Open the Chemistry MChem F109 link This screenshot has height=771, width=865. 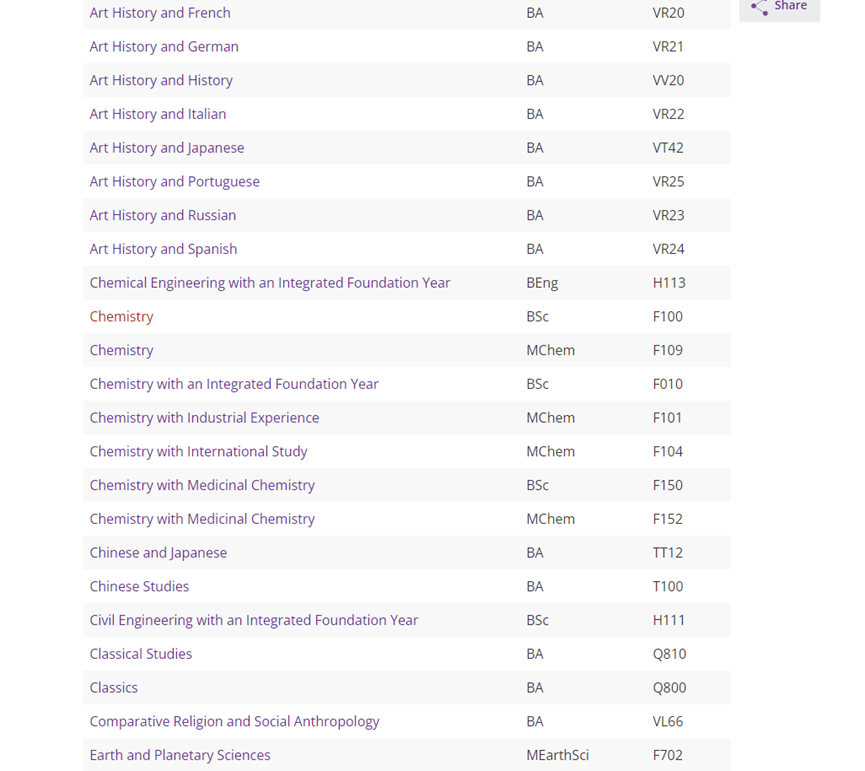tap(121, 350)
